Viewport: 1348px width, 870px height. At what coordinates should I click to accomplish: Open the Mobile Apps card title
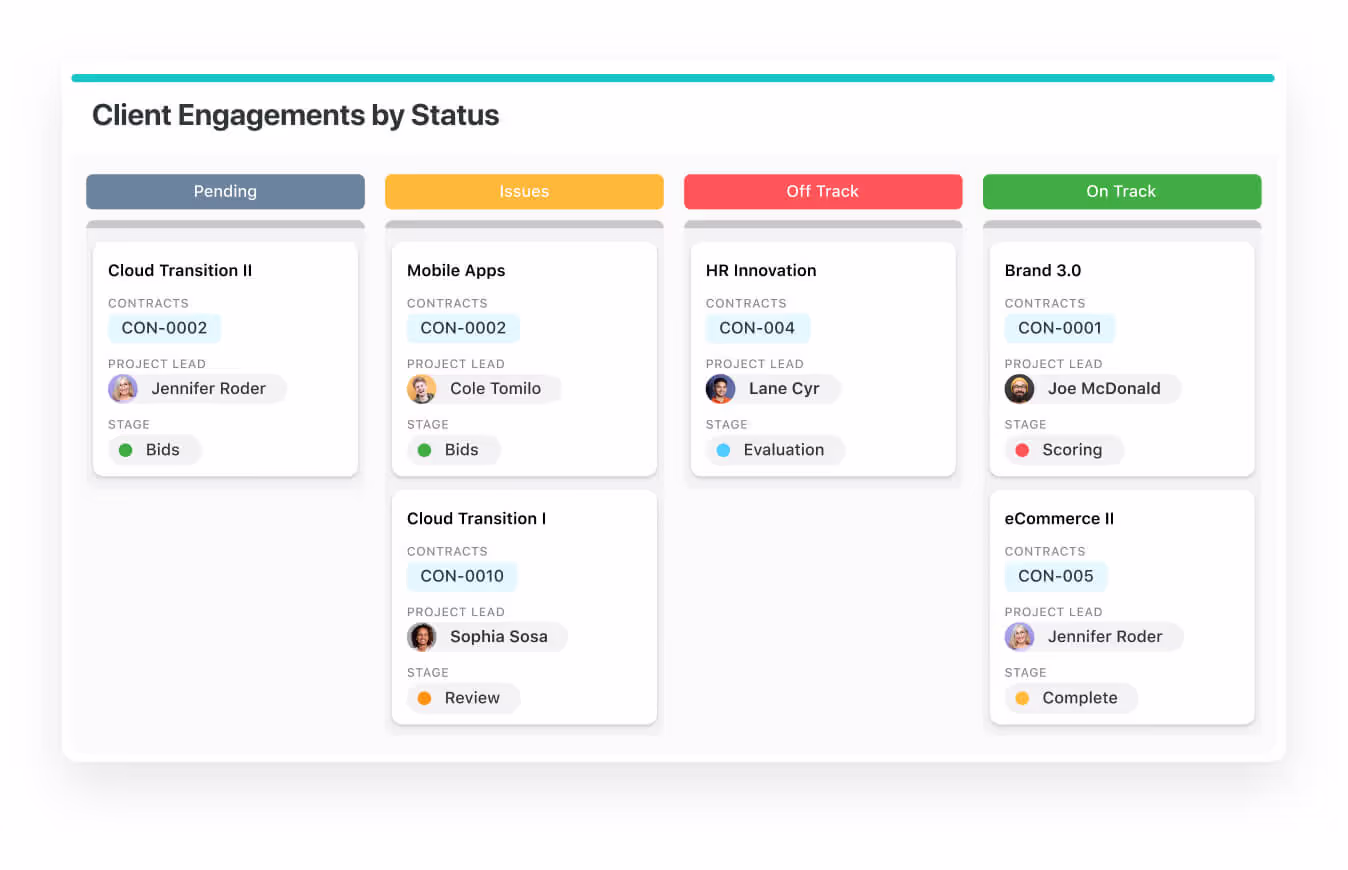point(456,271)
